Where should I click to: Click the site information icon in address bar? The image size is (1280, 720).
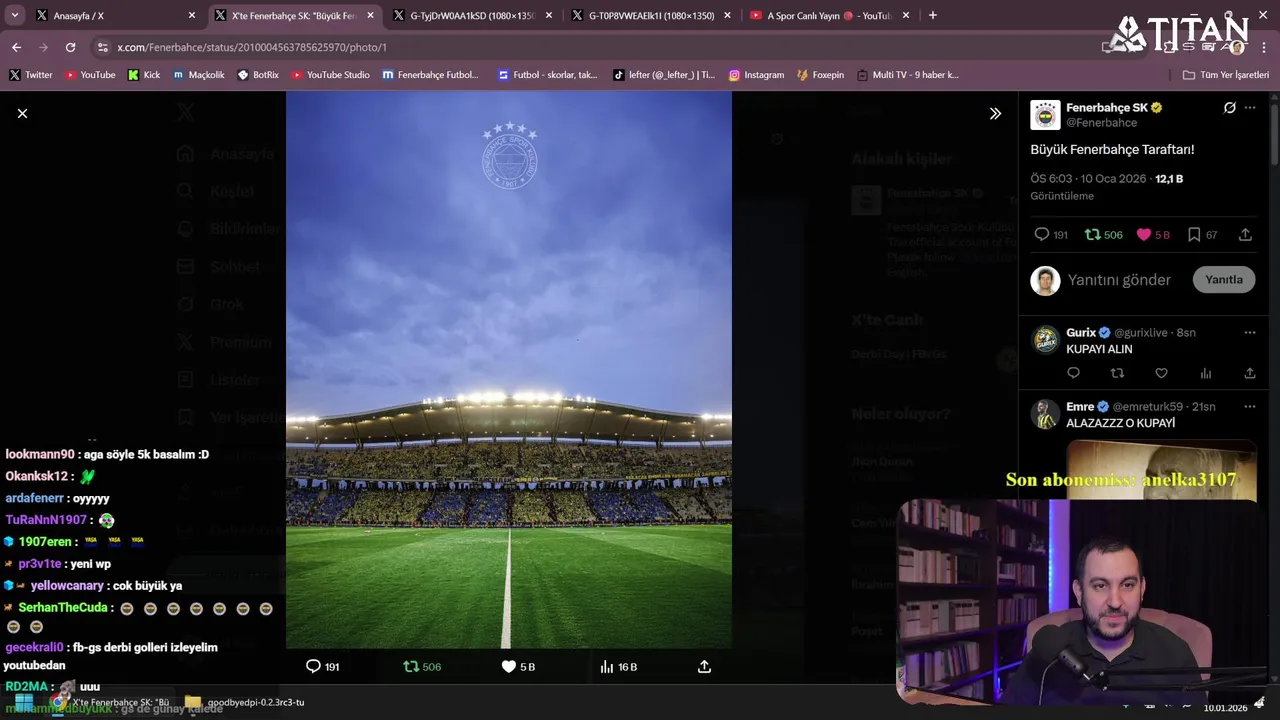[102, 47]
